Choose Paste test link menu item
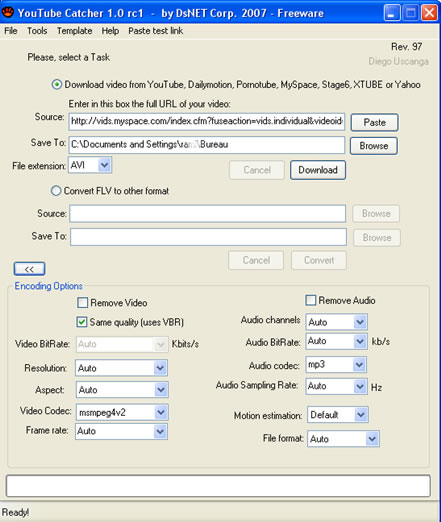Screen dimensions: 441x522 pos(156,31)
